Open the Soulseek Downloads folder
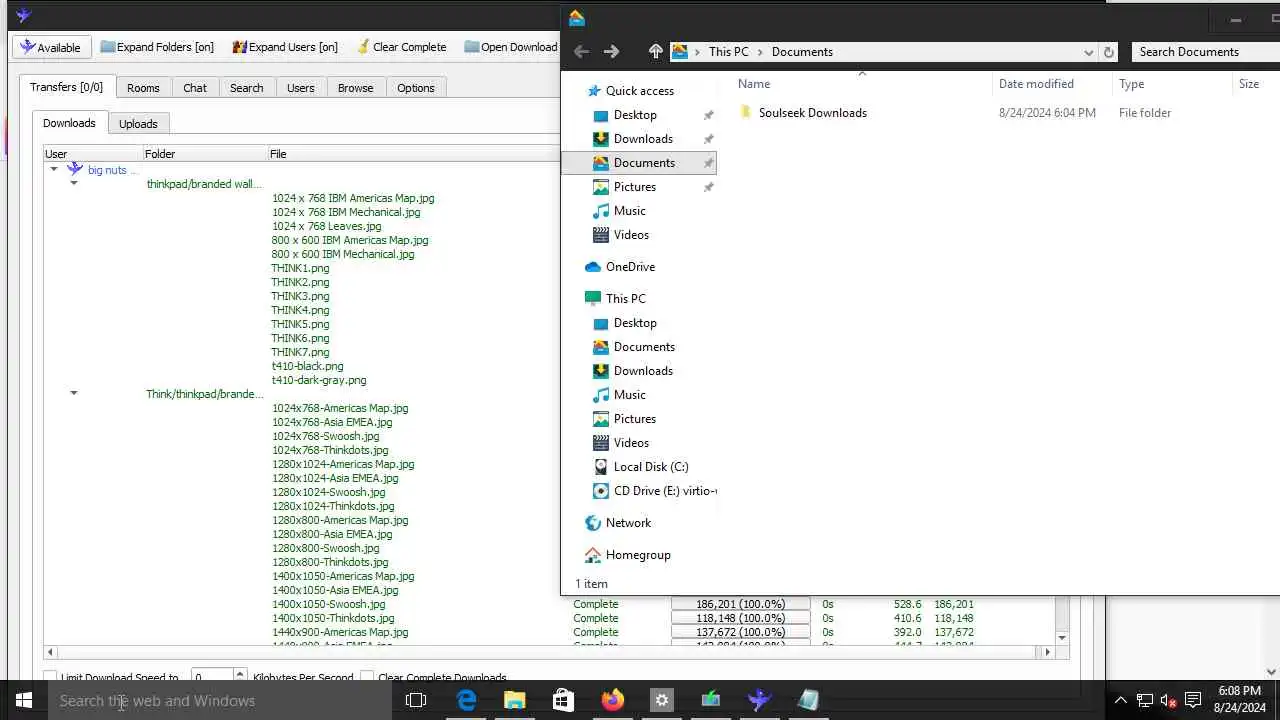Image resolution: width=1280 pixels, height=720 pixels. click(812, 113)
